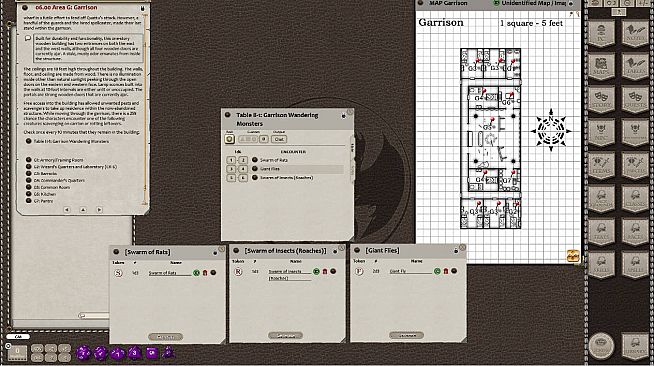This screenshot has width=654, height=366.
Task: Click the F token in Giant Flies window
Action: pos(359,271)
